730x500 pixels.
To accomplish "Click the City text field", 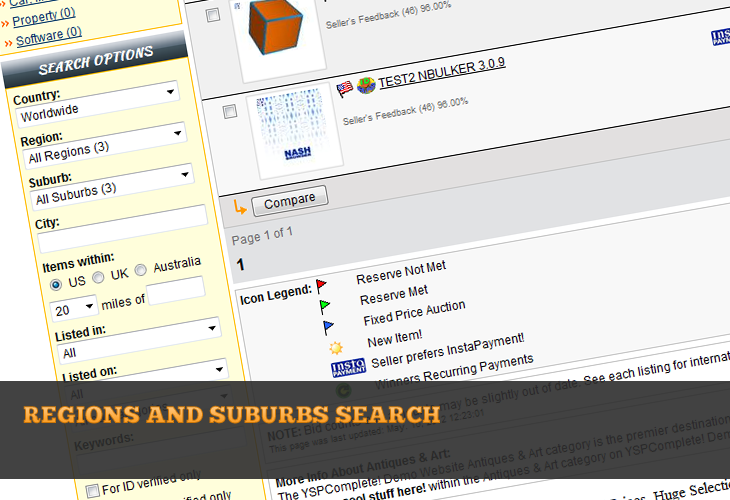I will click(x=122, y=229).
